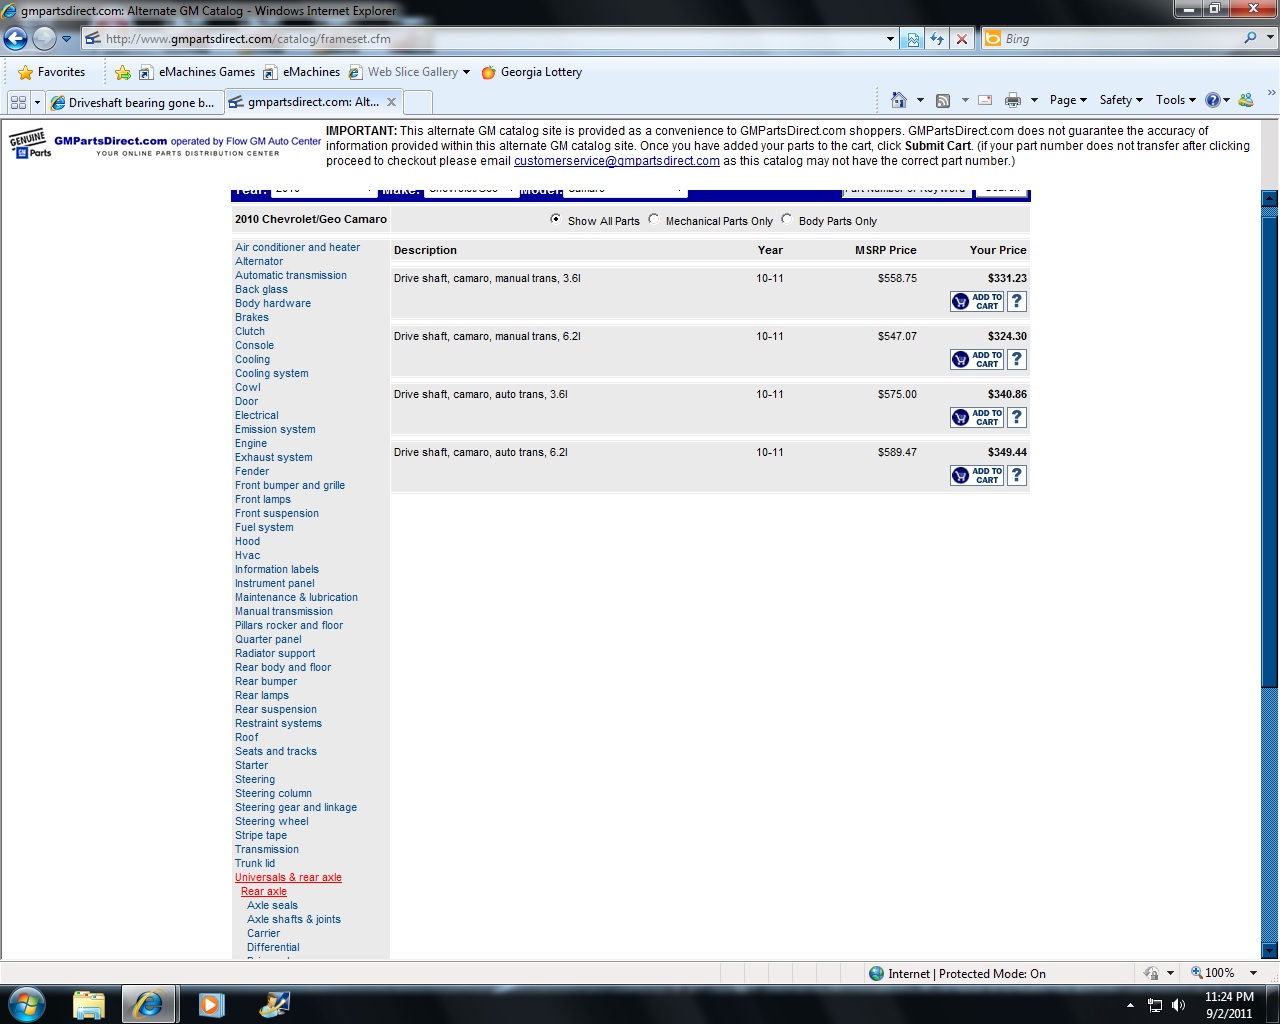Open the Front suspension category link
This screenshot has width=1280, height=1024.
(277, 513)
